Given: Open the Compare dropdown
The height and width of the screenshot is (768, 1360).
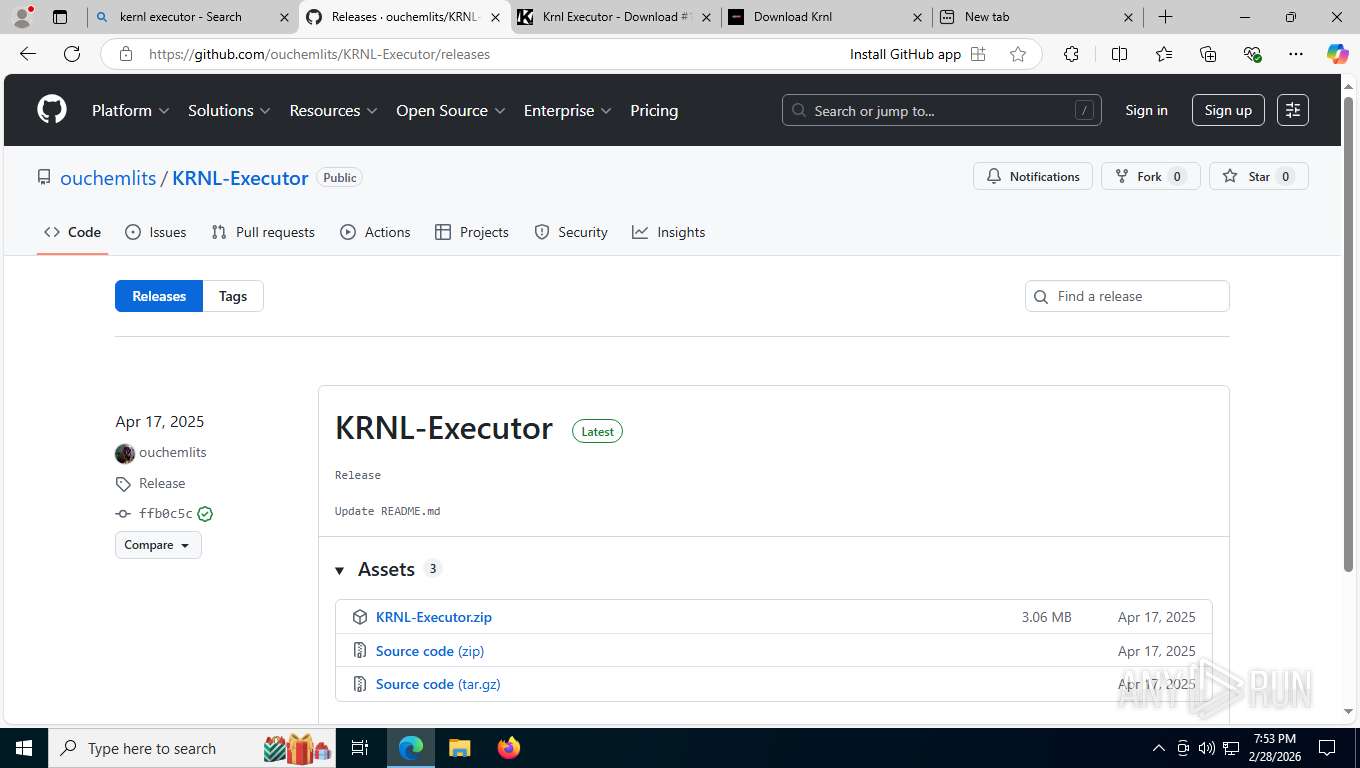Looking at the screenshot, I should click(x=158, y=545).
